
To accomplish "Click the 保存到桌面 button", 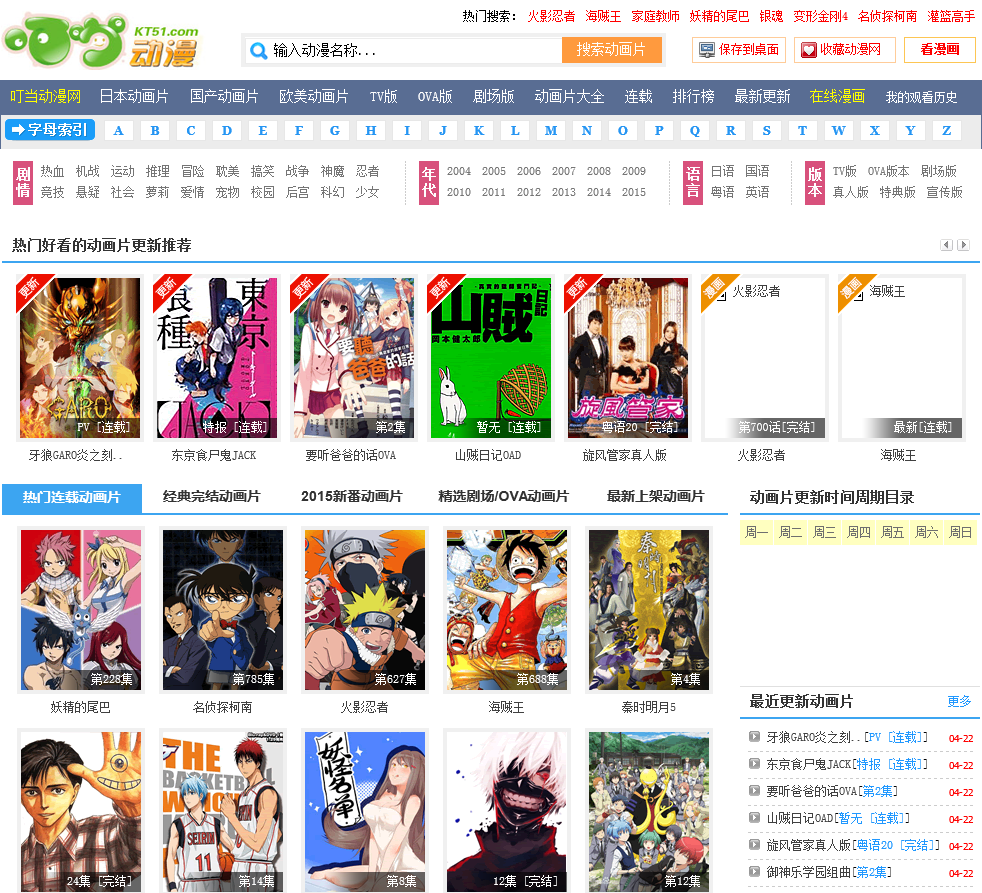I will [739, 50].
